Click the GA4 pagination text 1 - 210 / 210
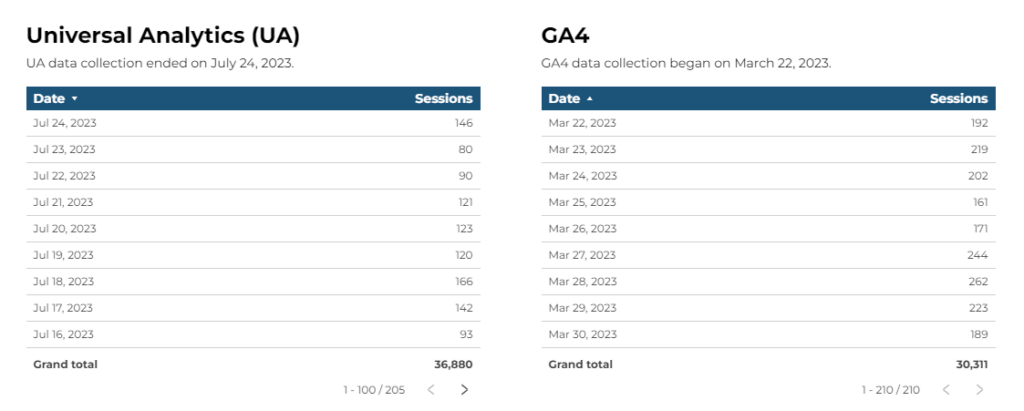The width and height of the screenshot is (1024, 411). tap(890, 390)
